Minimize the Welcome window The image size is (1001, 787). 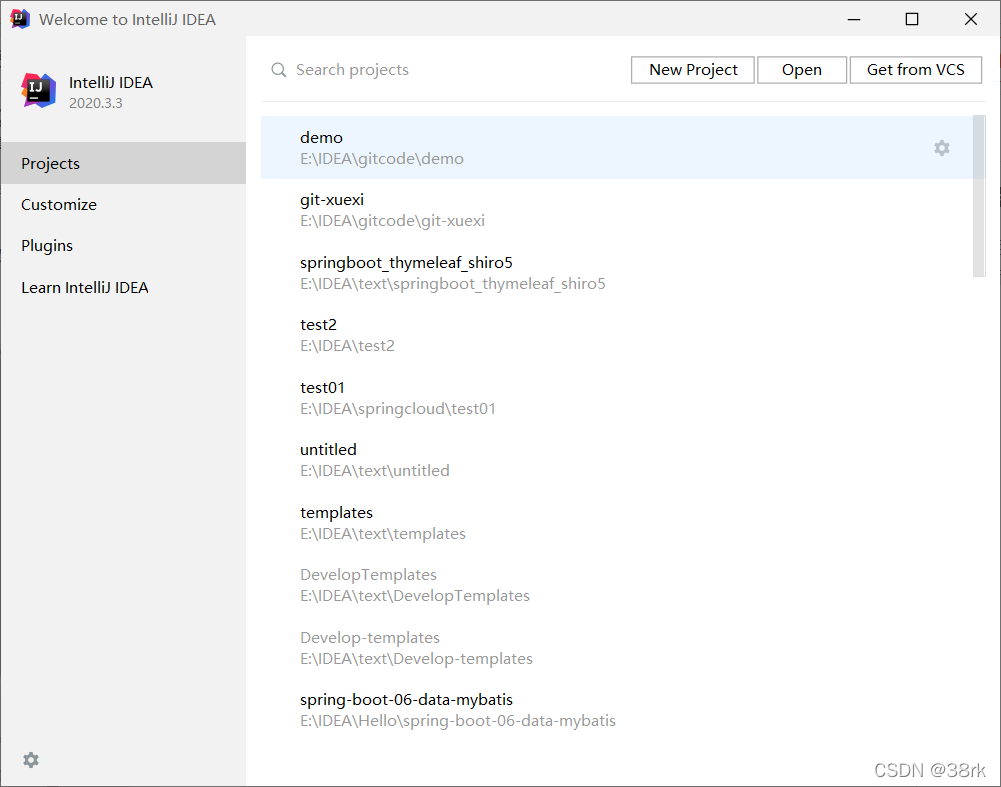click(x=854, y=19)
